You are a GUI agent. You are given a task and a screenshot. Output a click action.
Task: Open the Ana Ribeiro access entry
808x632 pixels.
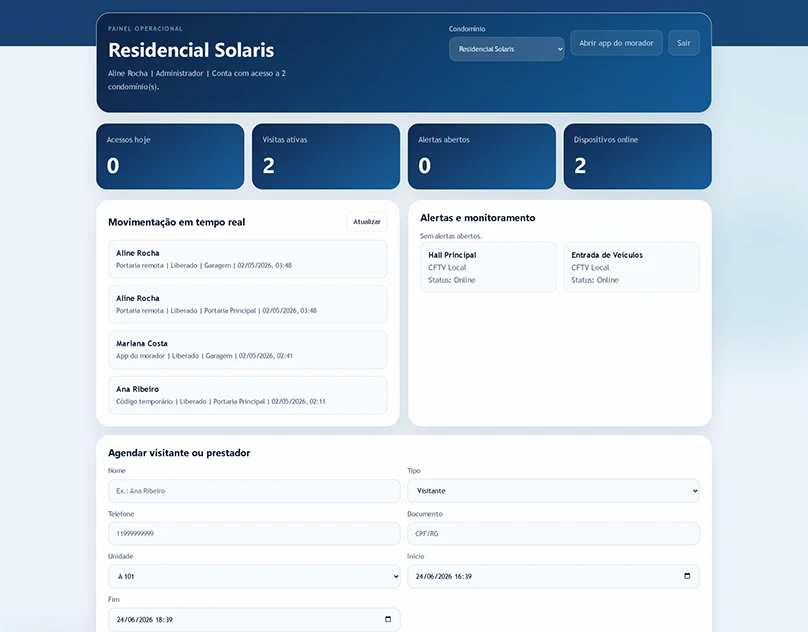(x=248, y=395)
